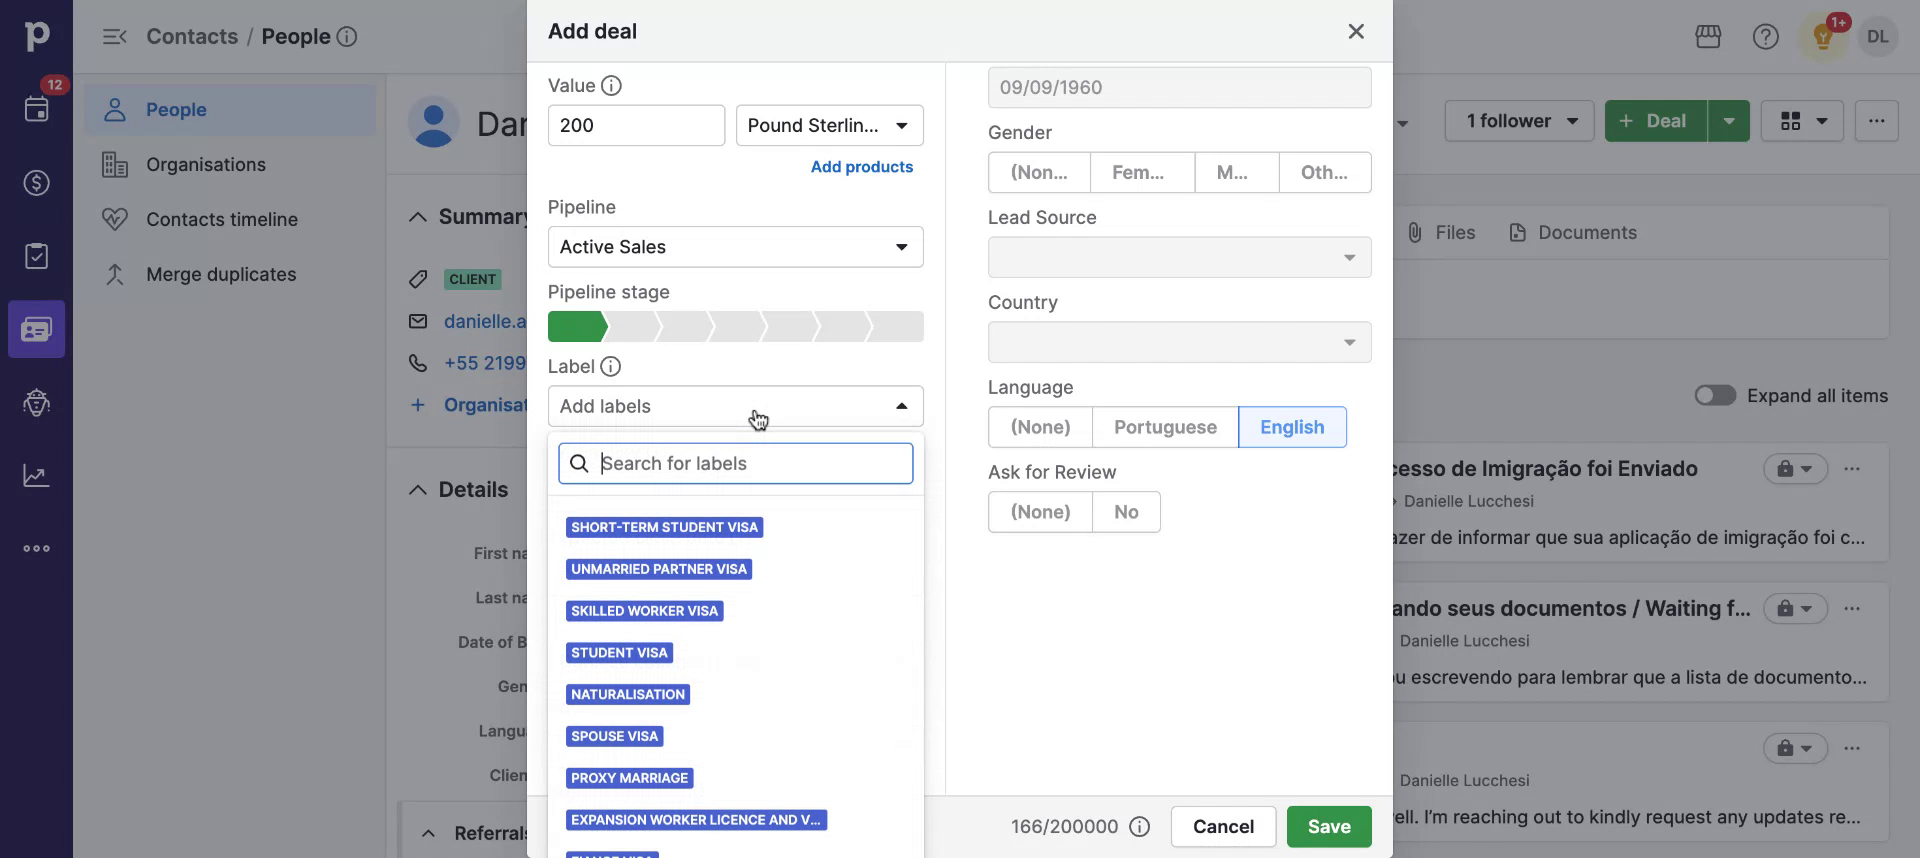Select the first green pipeline stage
Image resolution: width=1920 pixels, height=858 pixels.
pyautogui.click(x=576, y=327)
